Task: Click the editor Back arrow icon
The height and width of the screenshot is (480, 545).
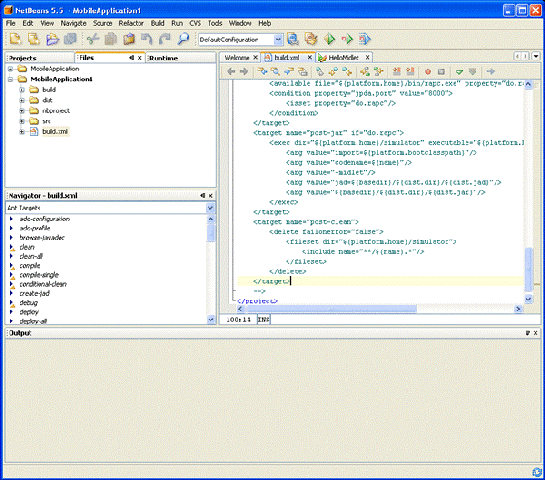Action: click(x=231, y=72)
